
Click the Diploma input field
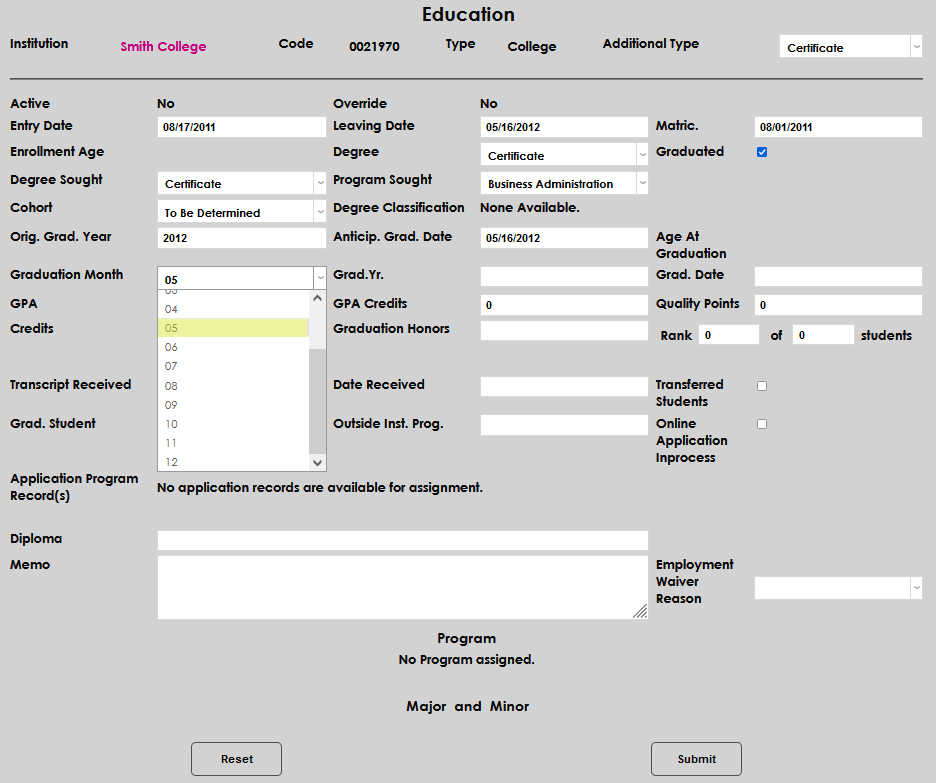pos(402,540)
